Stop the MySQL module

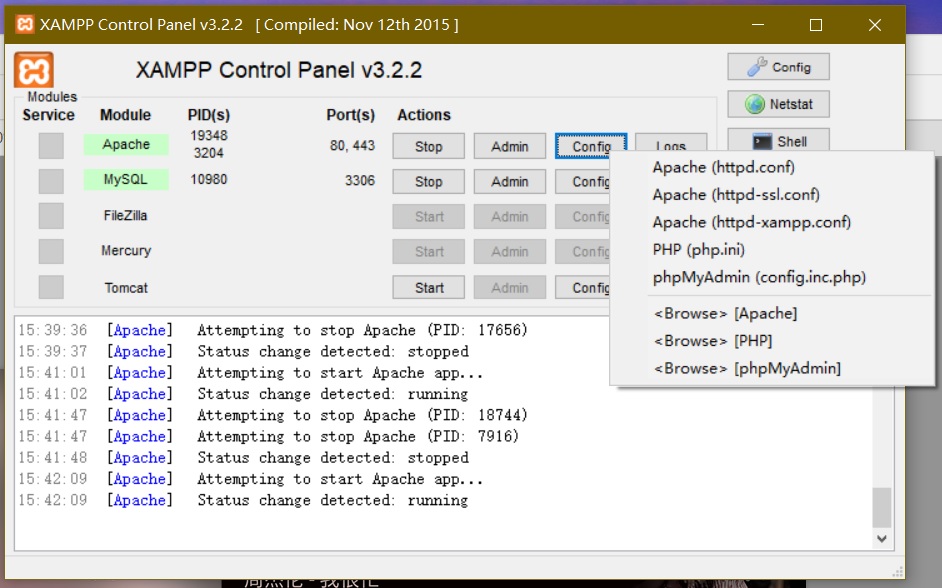click(x=428, y=181)
